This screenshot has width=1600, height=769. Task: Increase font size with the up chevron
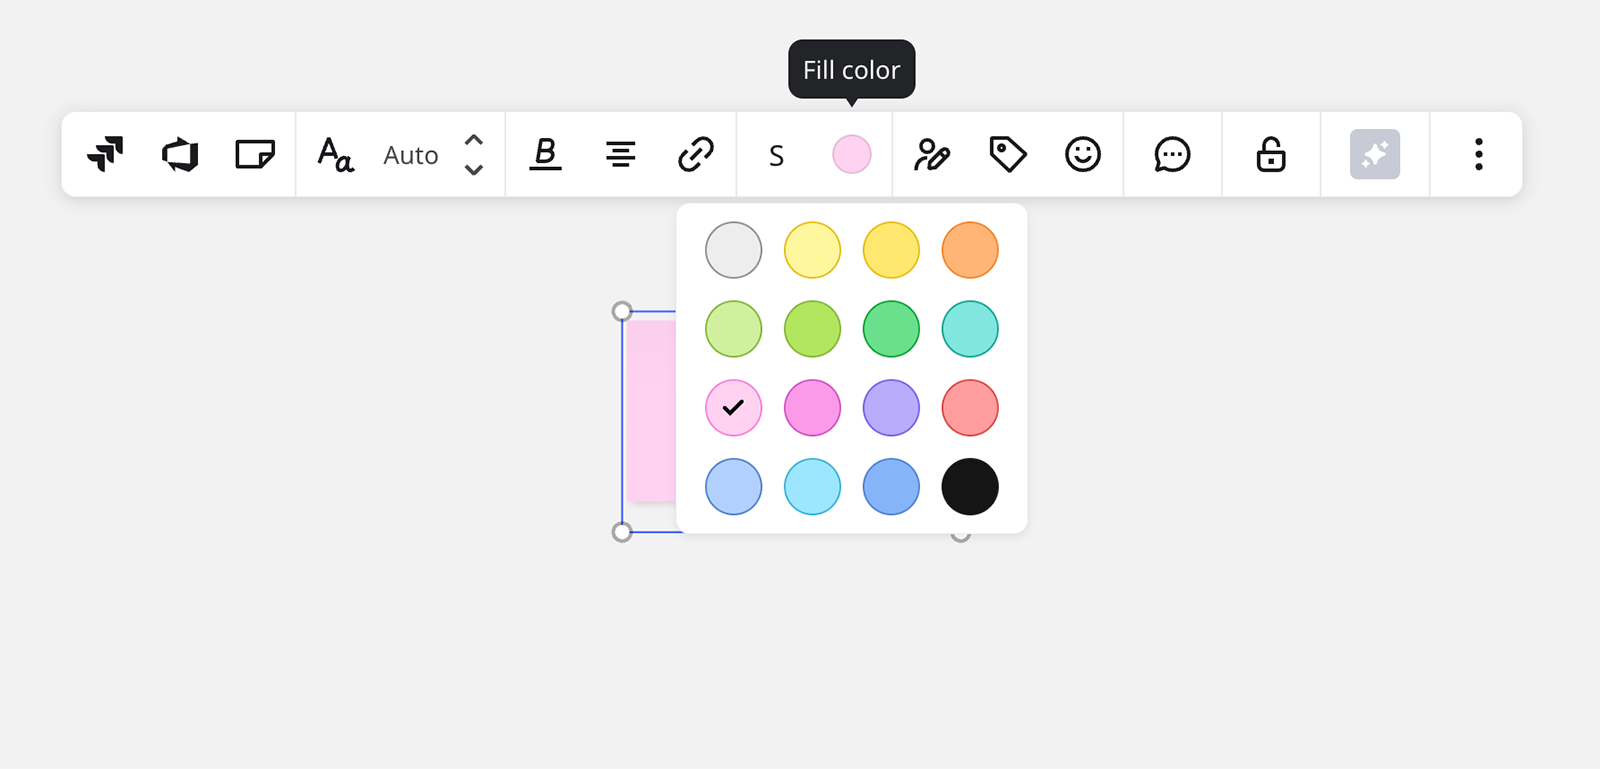(474, 140)
